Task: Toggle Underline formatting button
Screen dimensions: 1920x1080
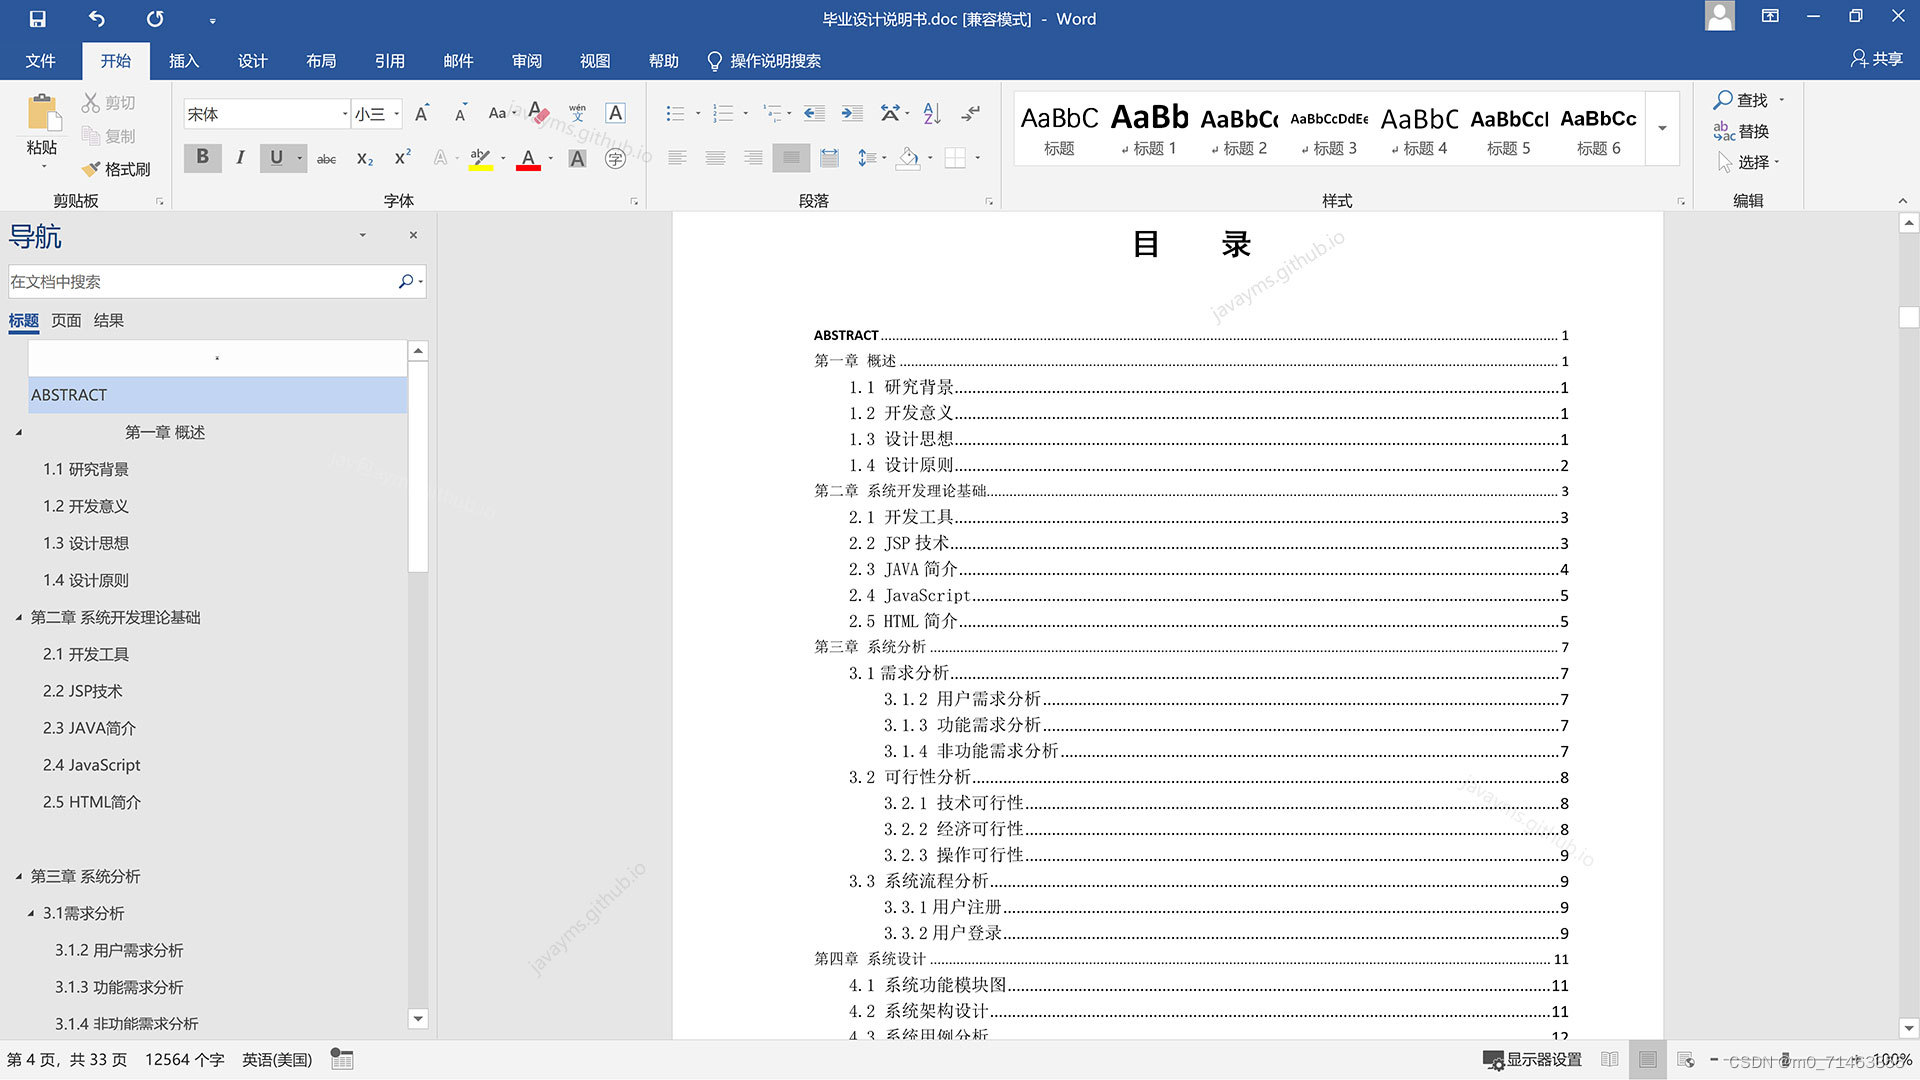Action: click(x=276, y=157)
